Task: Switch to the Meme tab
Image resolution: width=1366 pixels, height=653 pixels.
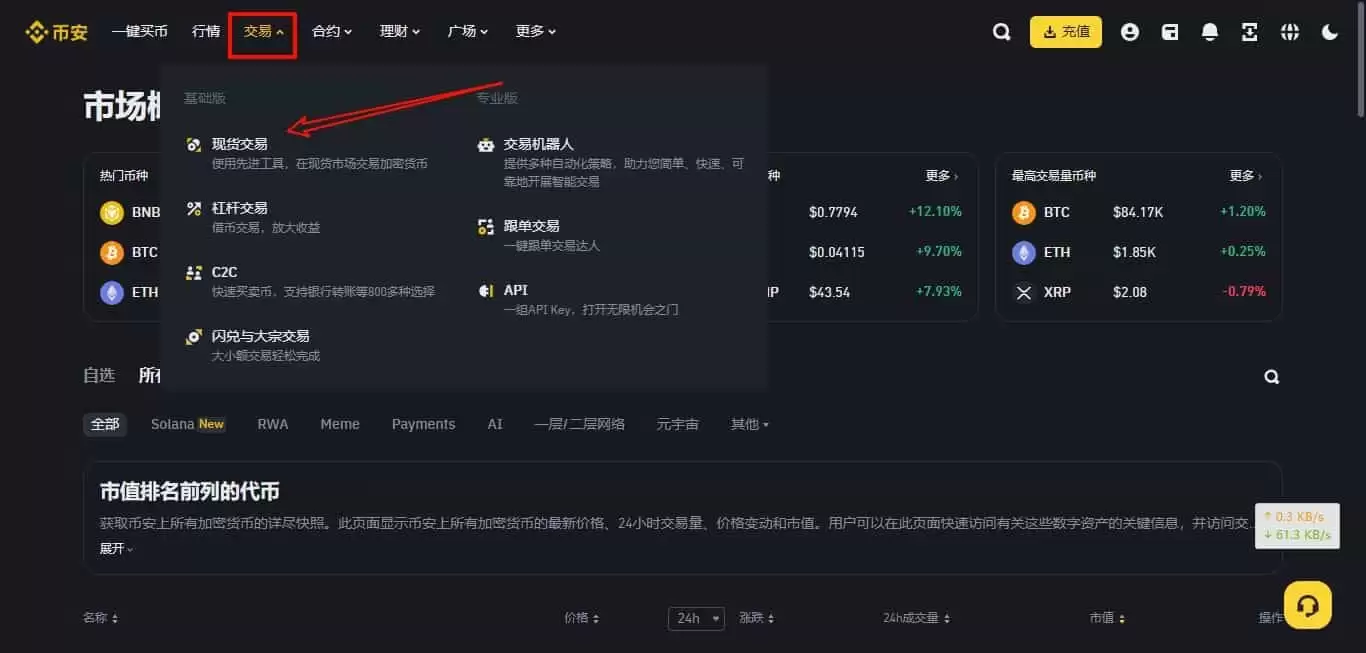Action: click(340, 424)
